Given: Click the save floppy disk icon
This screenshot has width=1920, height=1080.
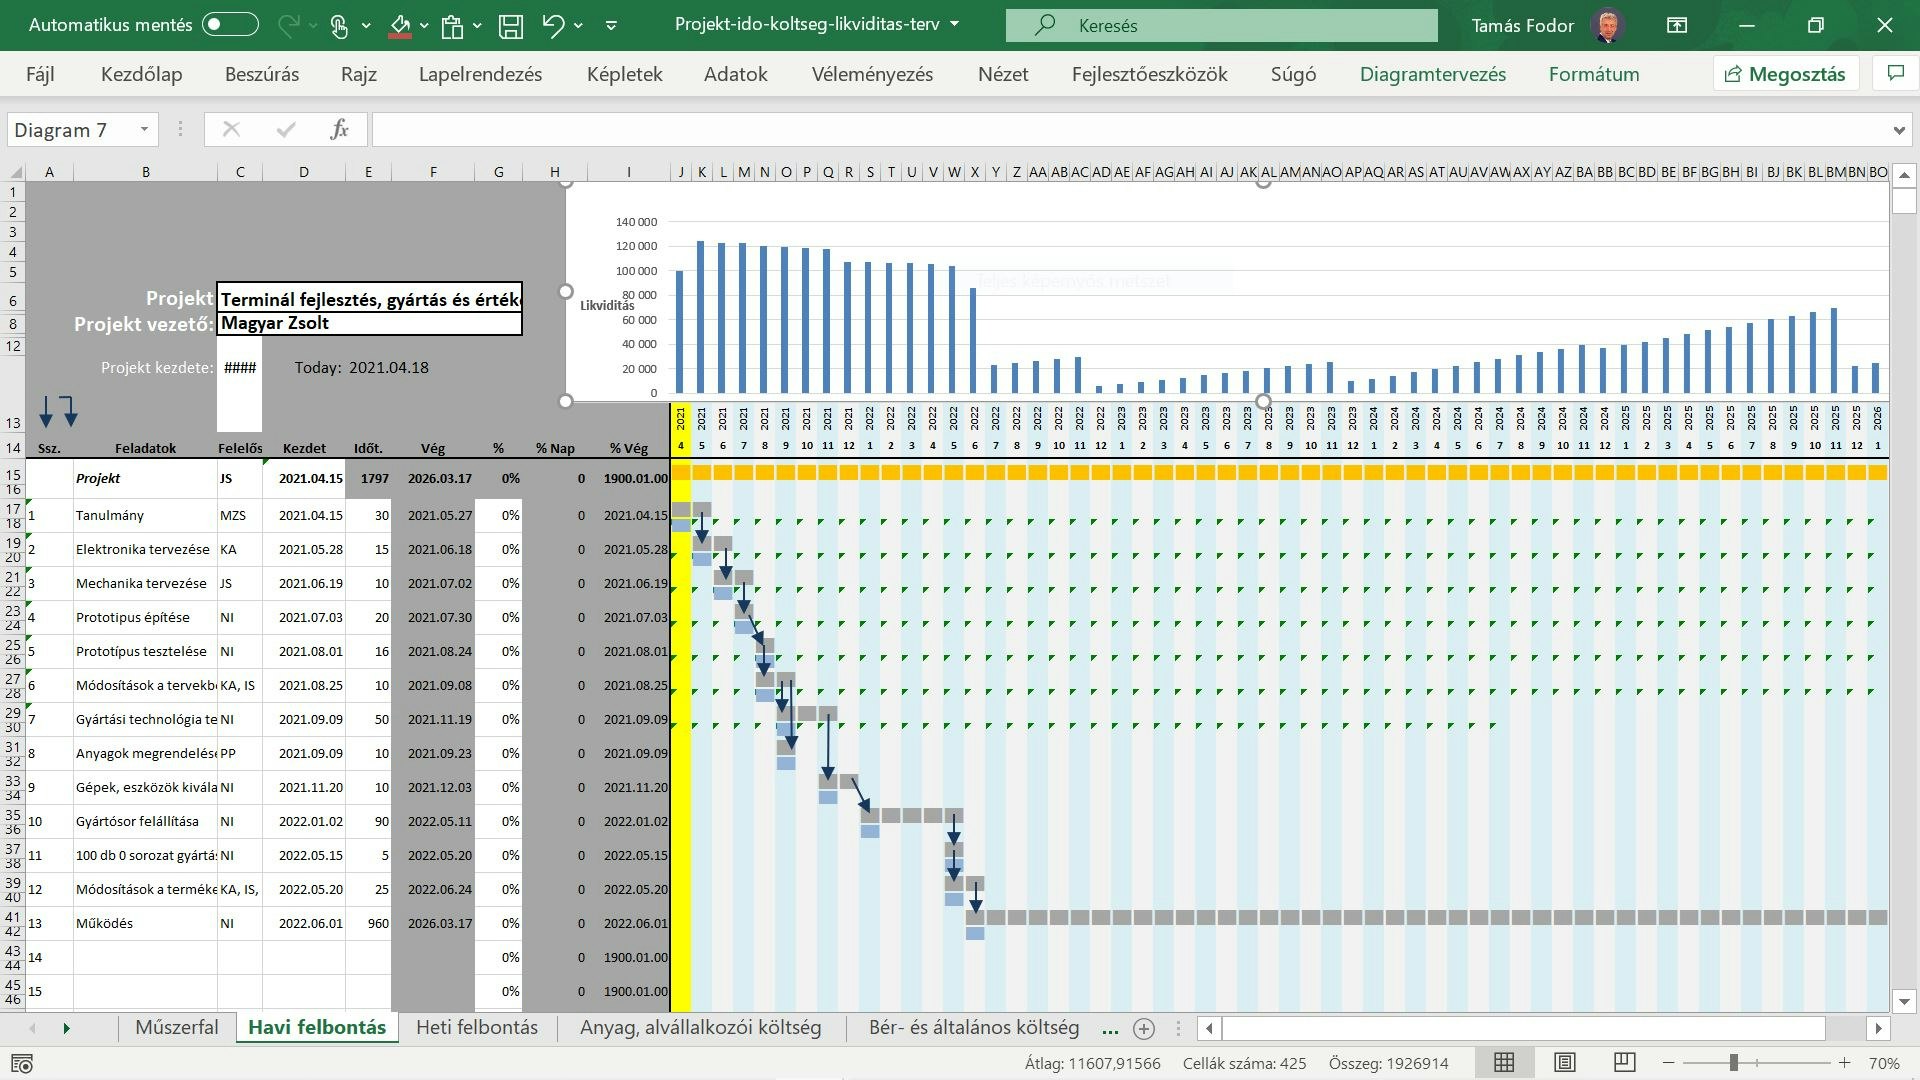Looking at the screenshot, I should coord(511,25).
